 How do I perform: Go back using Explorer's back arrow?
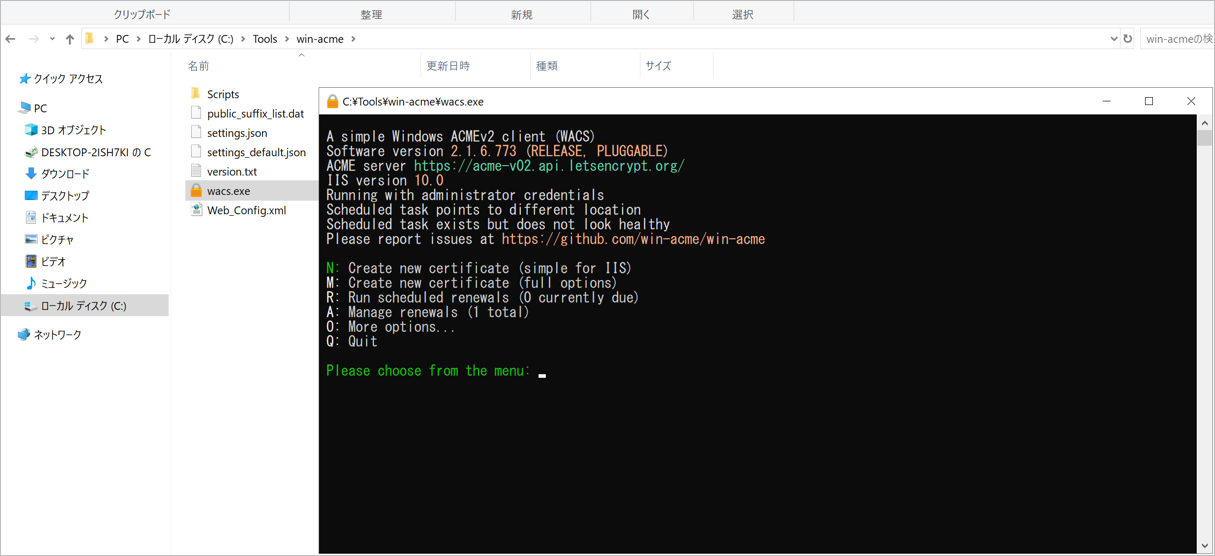(11, 39)
